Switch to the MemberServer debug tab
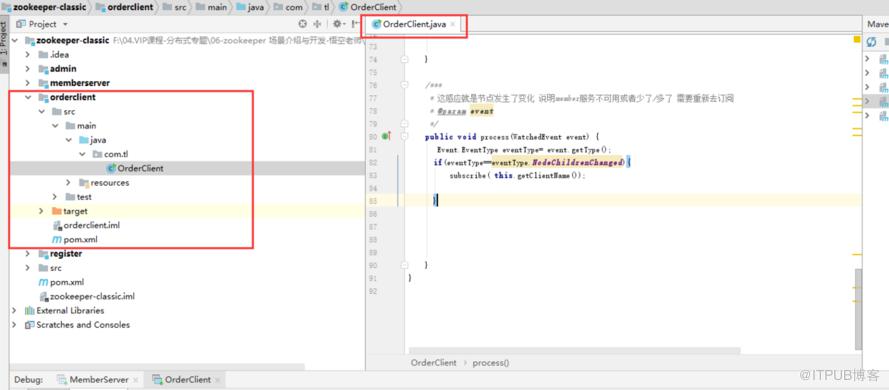Screen dimensions: 889x390 tap(93, 379)
